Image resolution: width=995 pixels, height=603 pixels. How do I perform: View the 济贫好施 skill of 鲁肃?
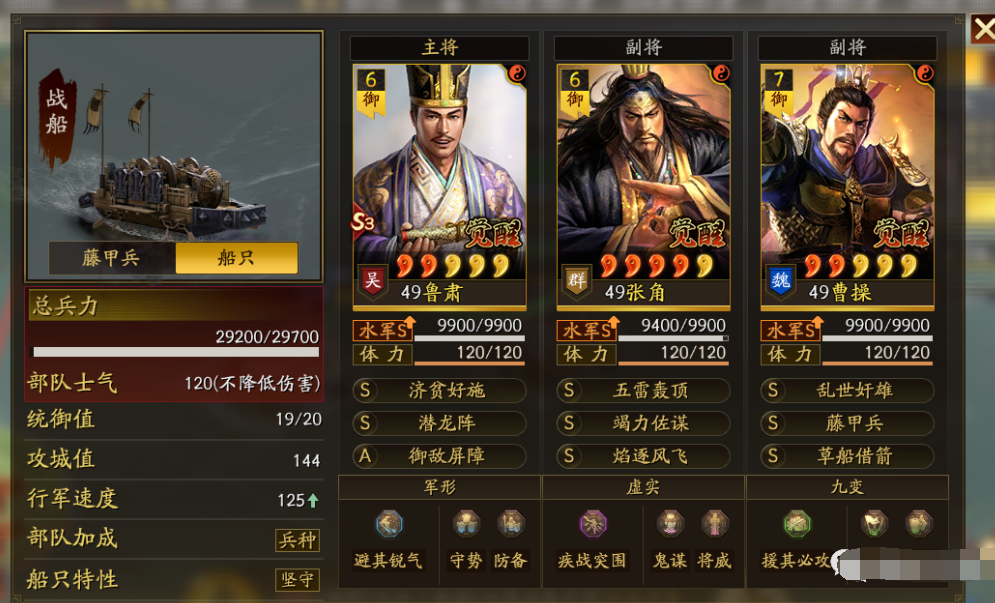[x=439, y=390]
